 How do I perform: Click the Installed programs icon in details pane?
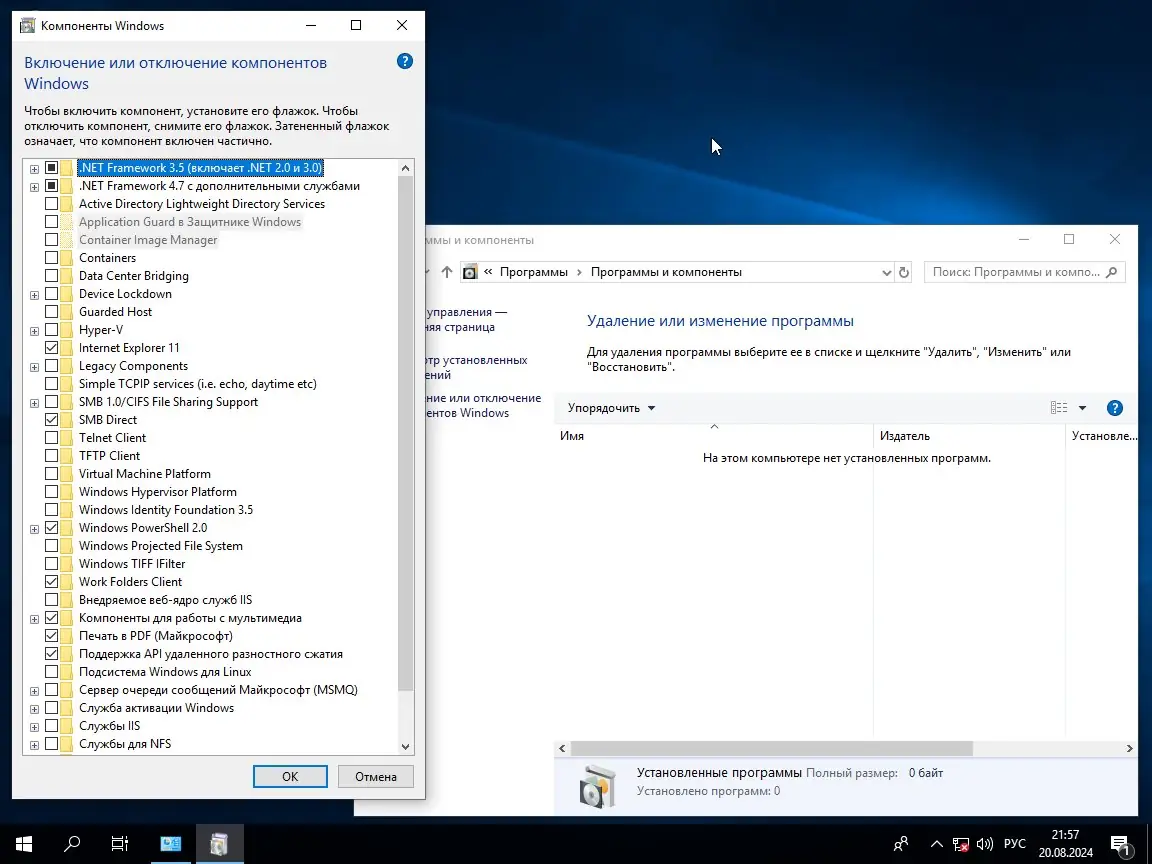[x=597, y=786]
